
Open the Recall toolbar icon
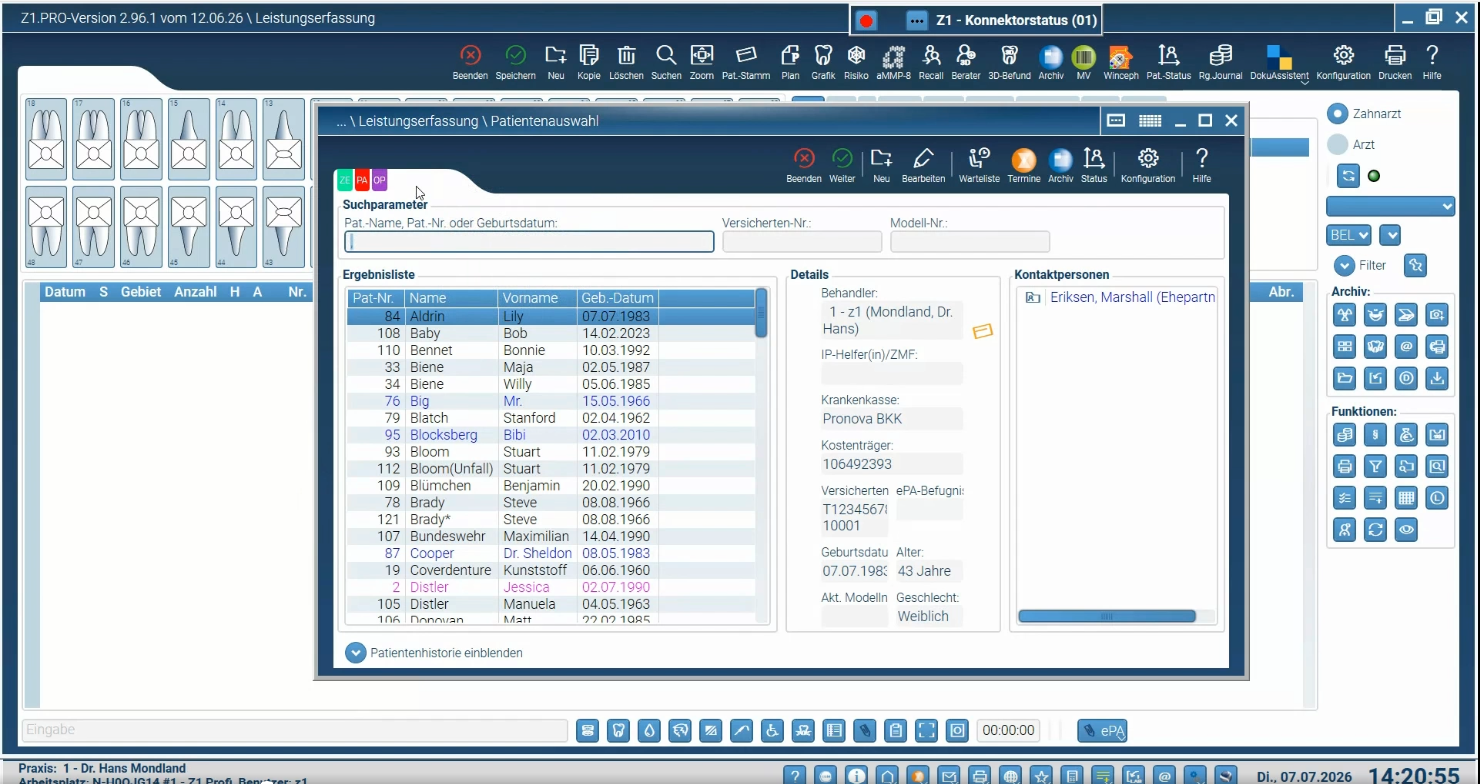pyautogui.click(x=930, y=61)
